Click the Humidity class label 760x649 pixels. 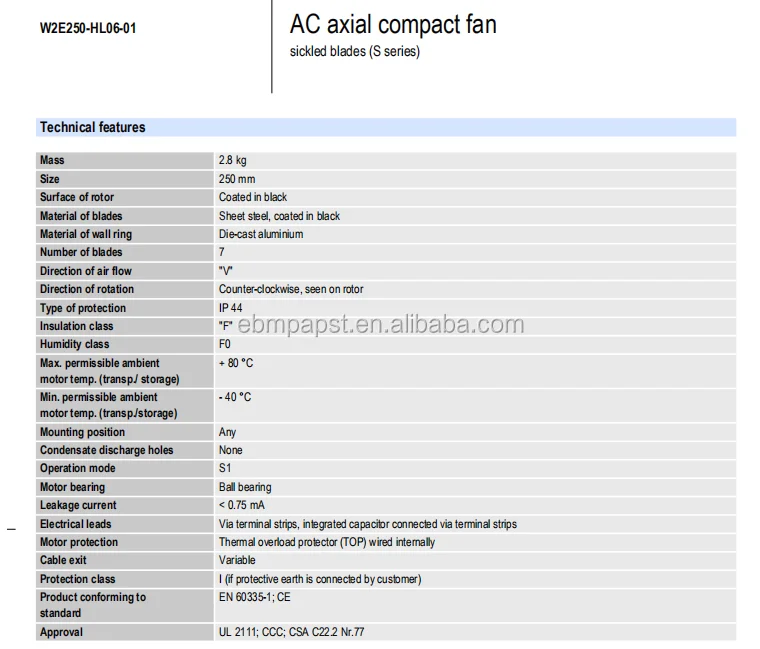point(75,344)
